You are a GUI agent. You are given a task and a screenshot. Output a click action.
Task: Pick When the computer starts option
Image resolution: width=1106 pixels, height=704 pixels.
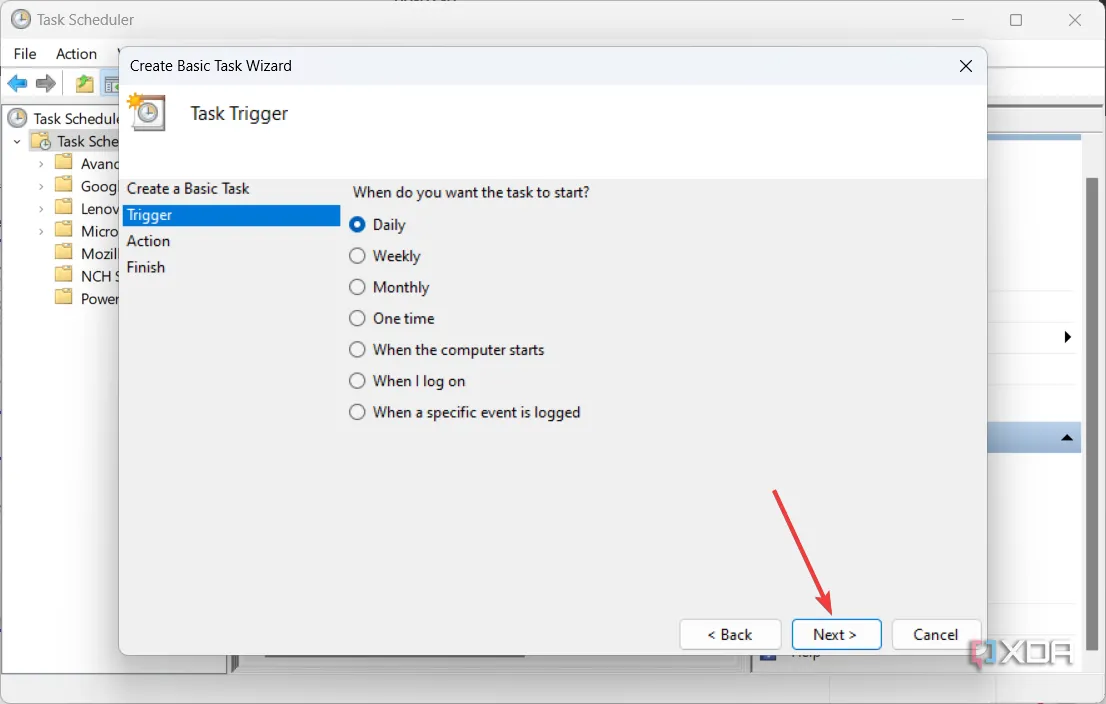point(357,350)
